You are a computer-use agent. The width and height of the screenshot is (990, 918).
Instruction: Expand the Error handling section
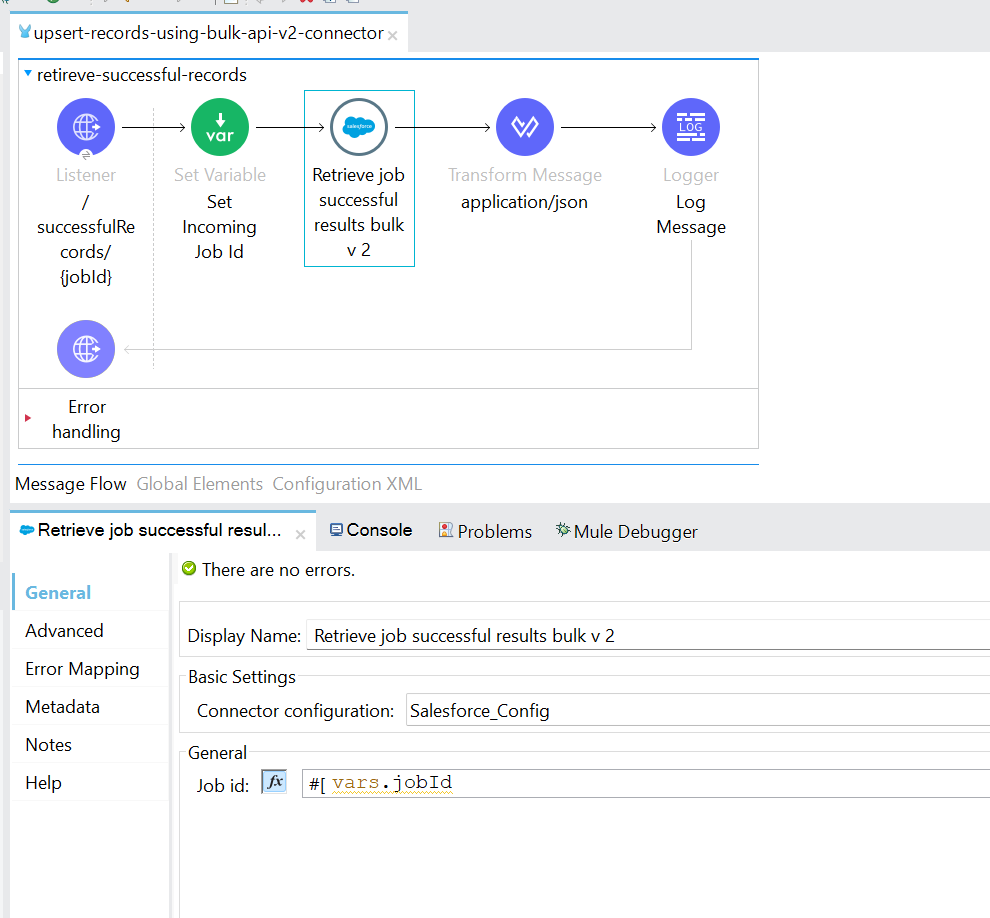[28, 418]
